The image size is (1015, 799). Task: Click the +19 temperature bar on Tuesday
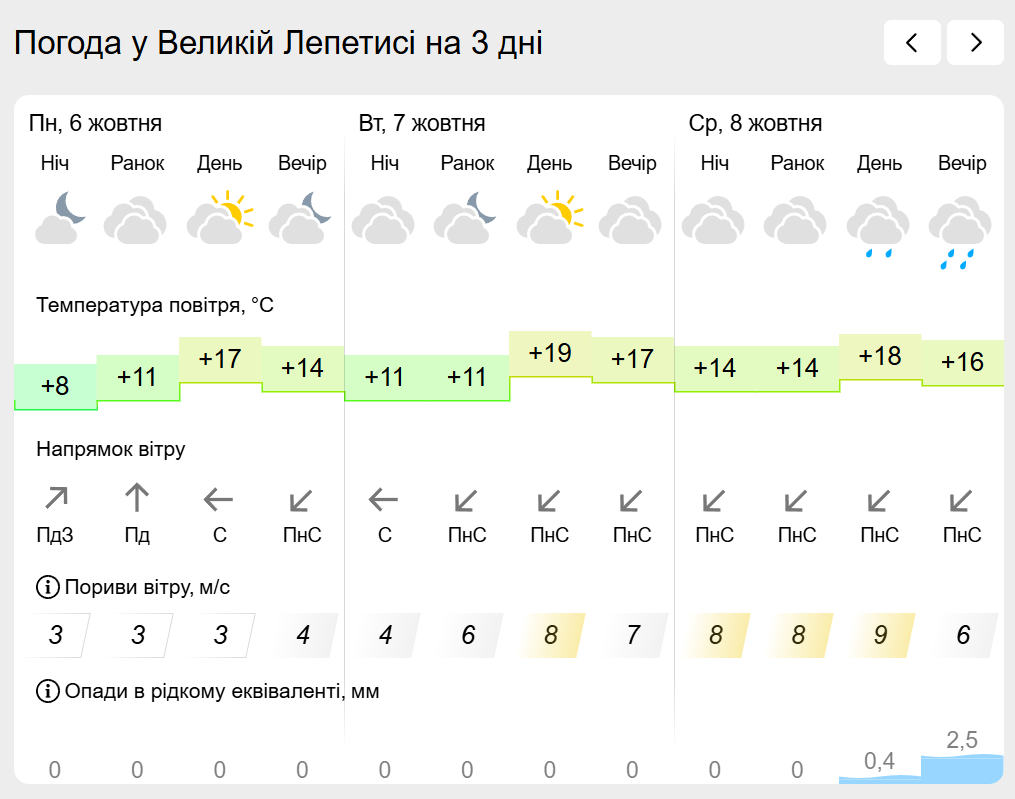[x=550, y=354]
